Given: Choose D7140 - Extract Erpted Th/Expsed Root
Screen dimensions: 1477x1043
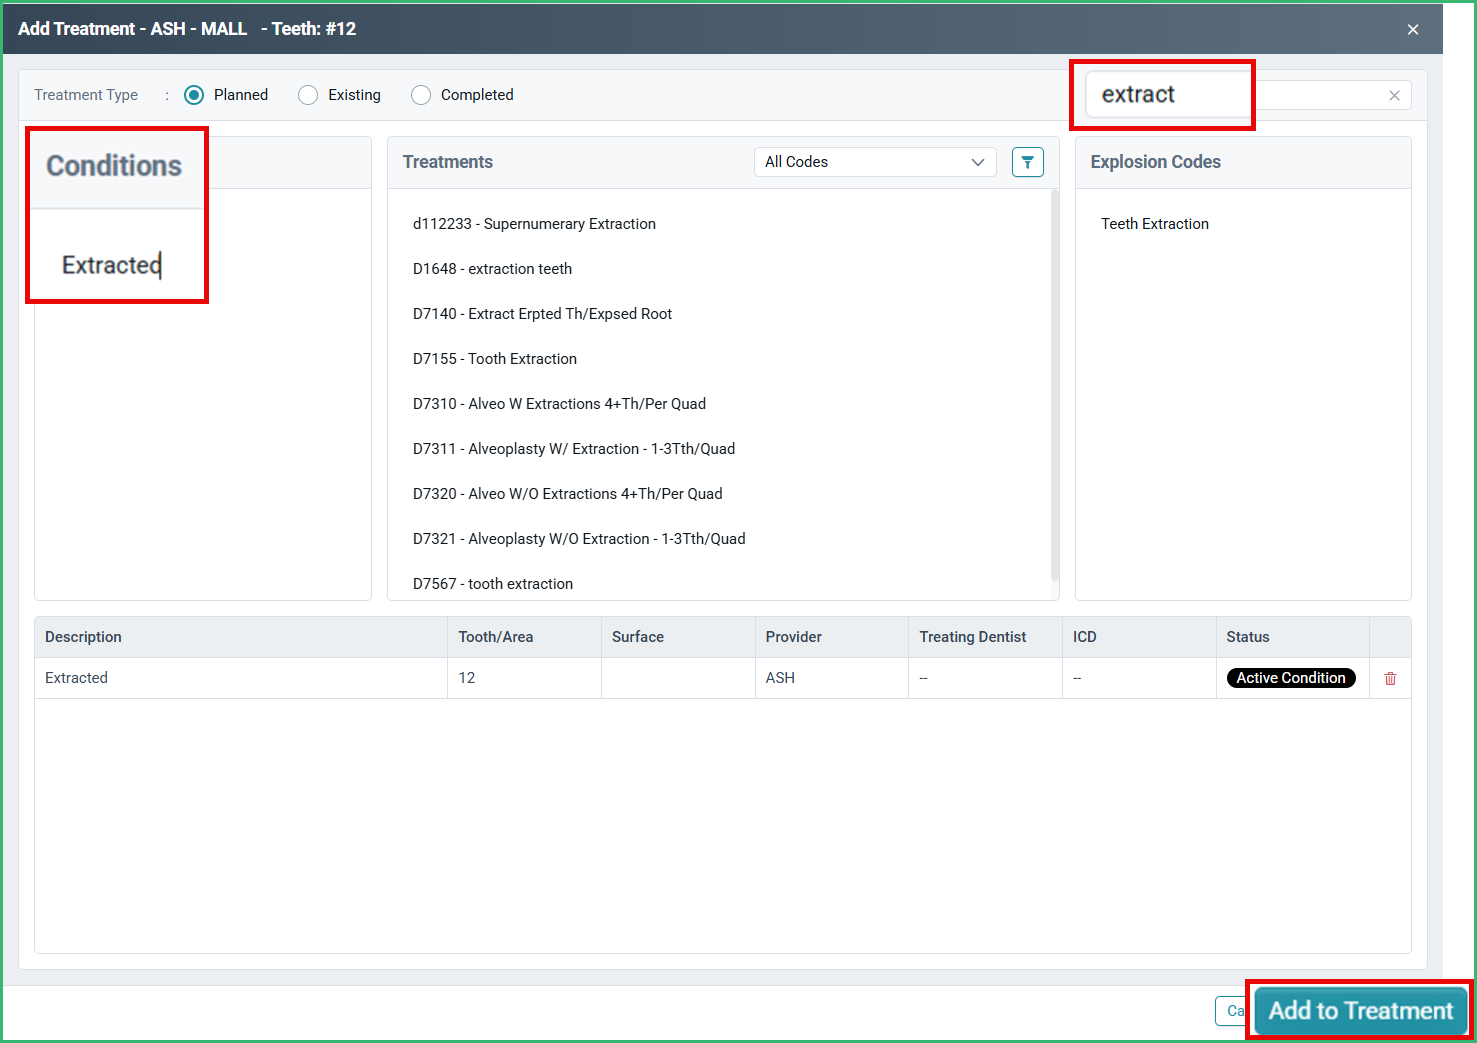Looking at the screenshot, I should [x=542, y=314].
